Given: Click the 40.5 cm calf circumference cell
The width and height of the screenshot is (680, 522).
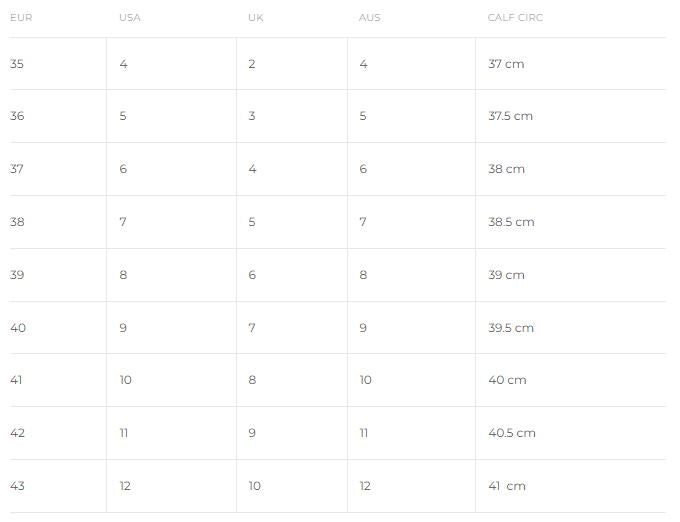Looking at the screenshot, I should [x=512, y=433].
